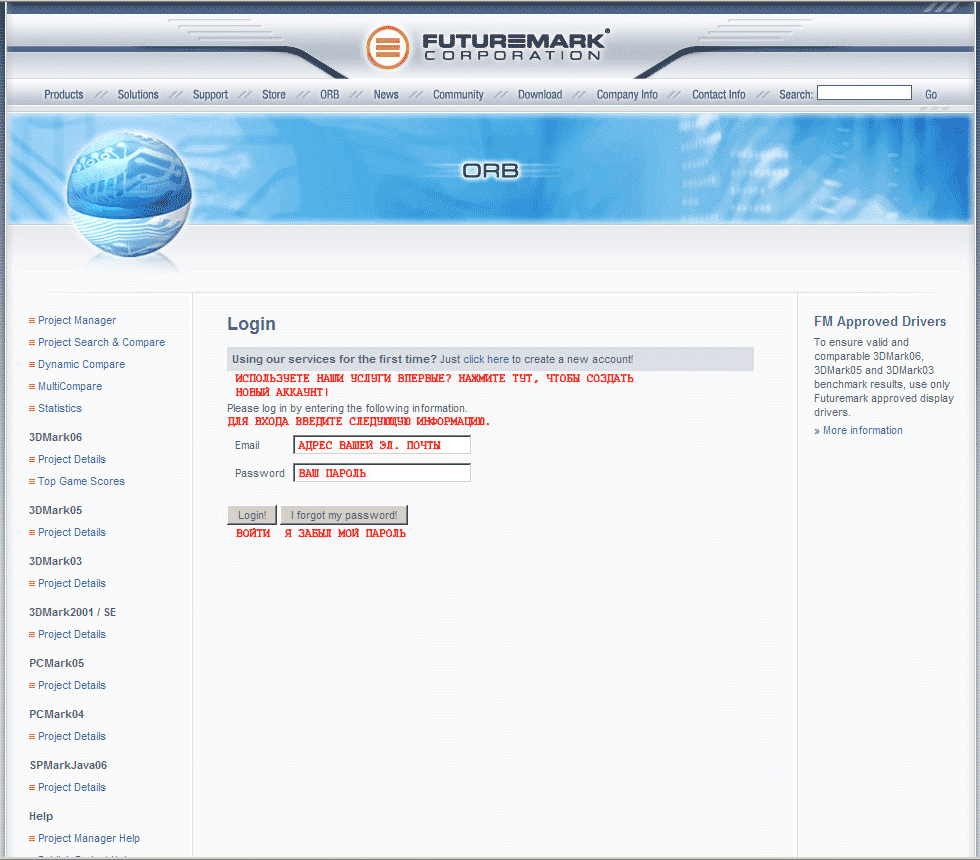
Task: Open Statistics sidebar link
Action: [x=60, y=408]
